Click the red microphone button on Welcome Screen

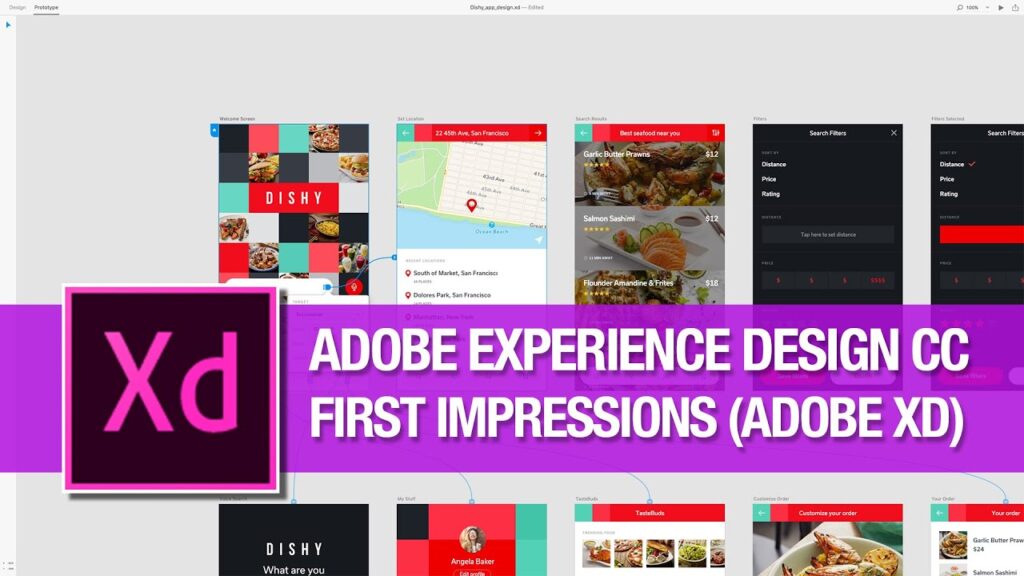[x=353, y=287]
